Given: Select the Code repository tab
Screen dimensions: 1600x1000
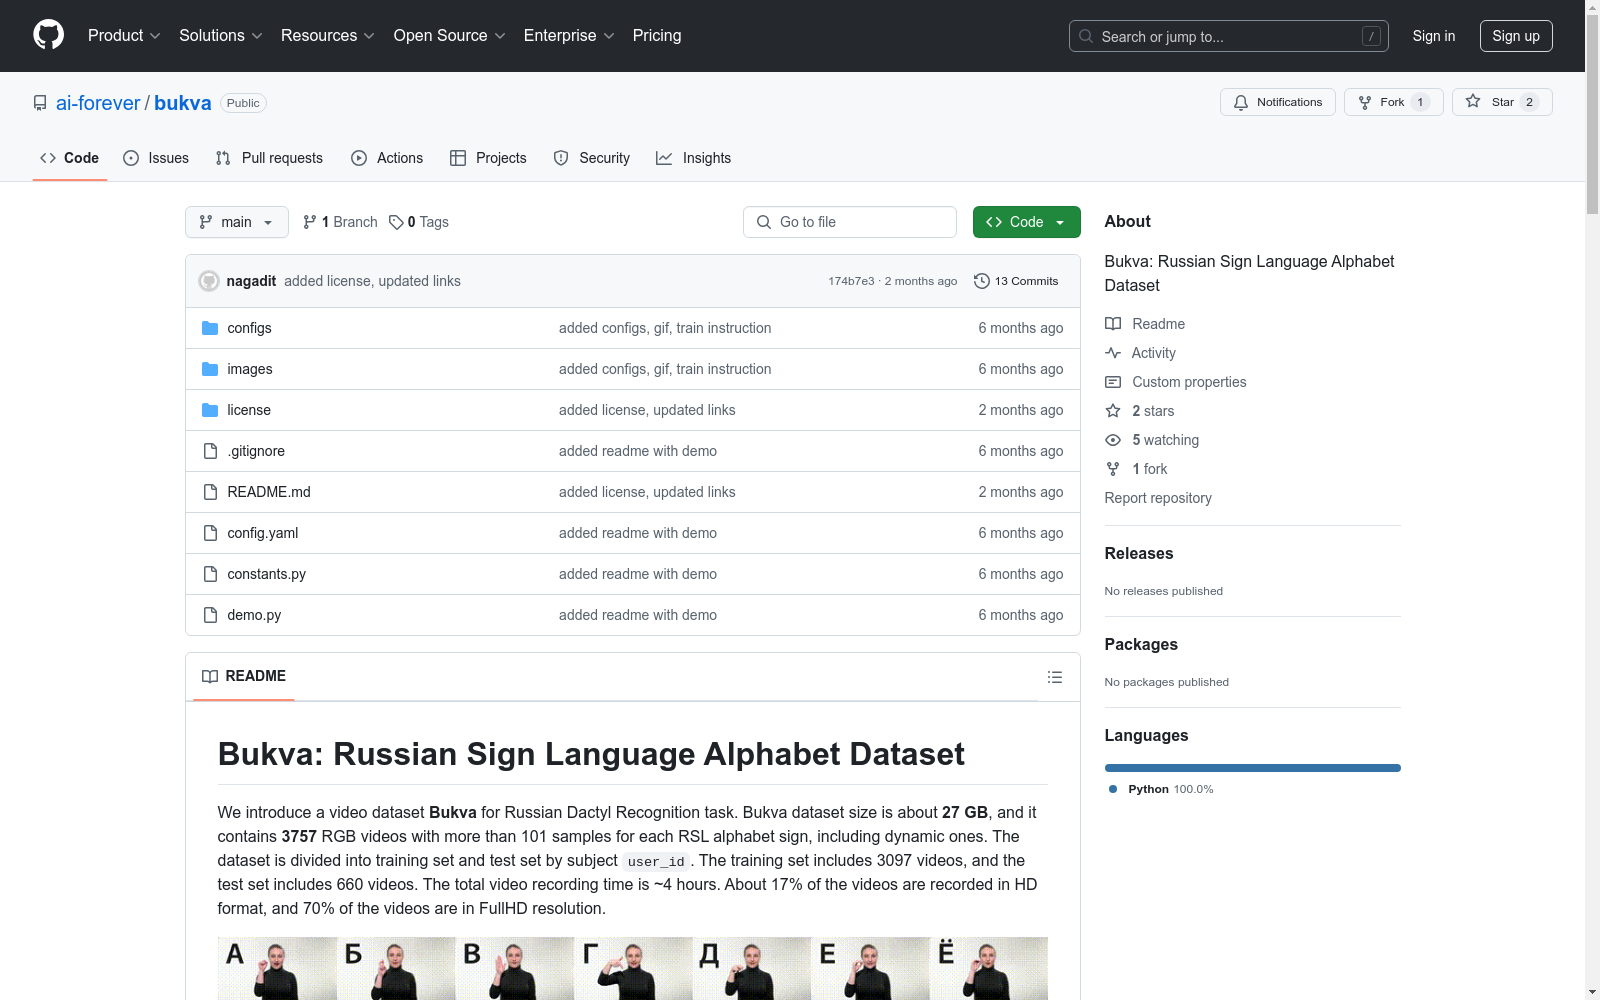Looking at the screenshot, I should pyautogui.click(x=70, y=158).
